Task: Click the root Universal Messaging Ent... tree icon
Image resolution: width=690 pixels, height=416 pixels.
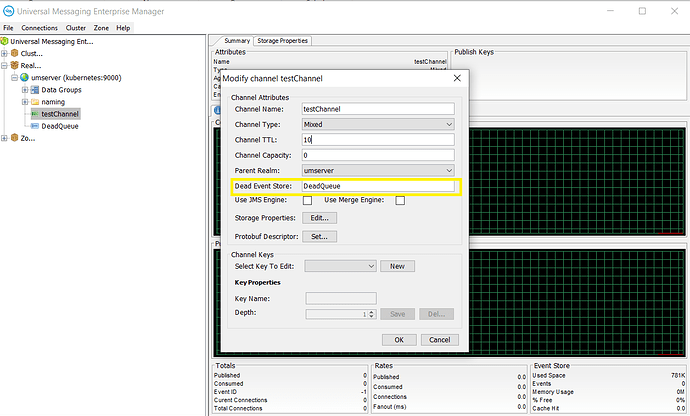Action: click(4, 41)
